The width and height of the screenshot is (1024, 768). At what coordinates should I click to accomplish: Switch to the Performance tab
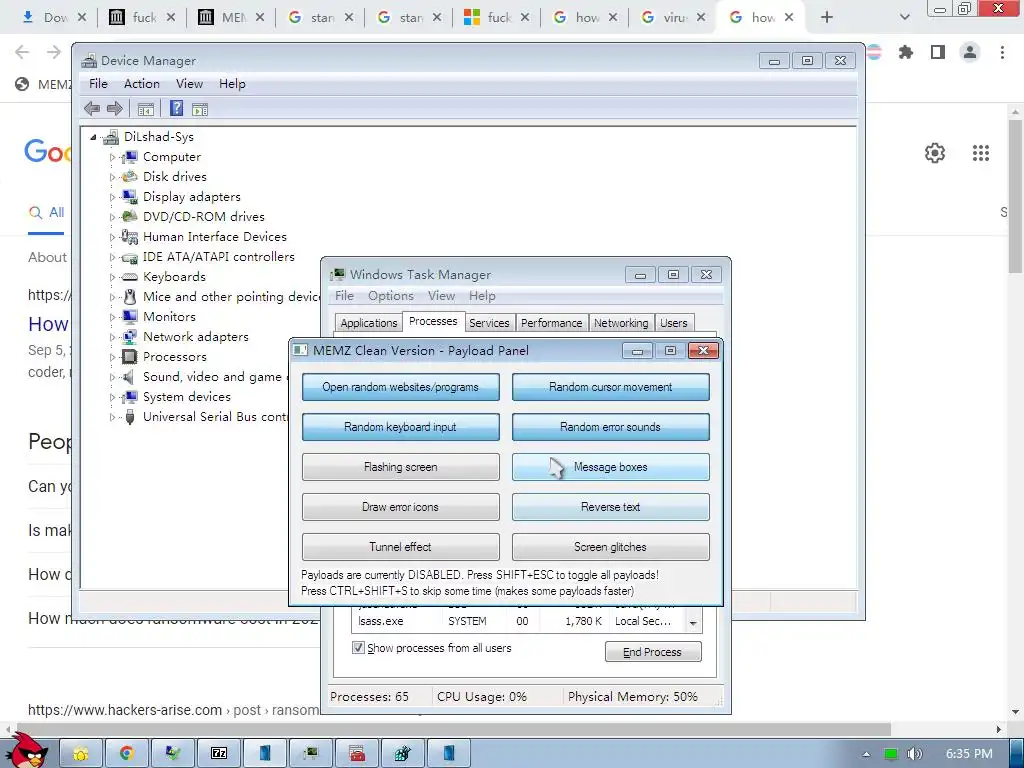(551, 323)
